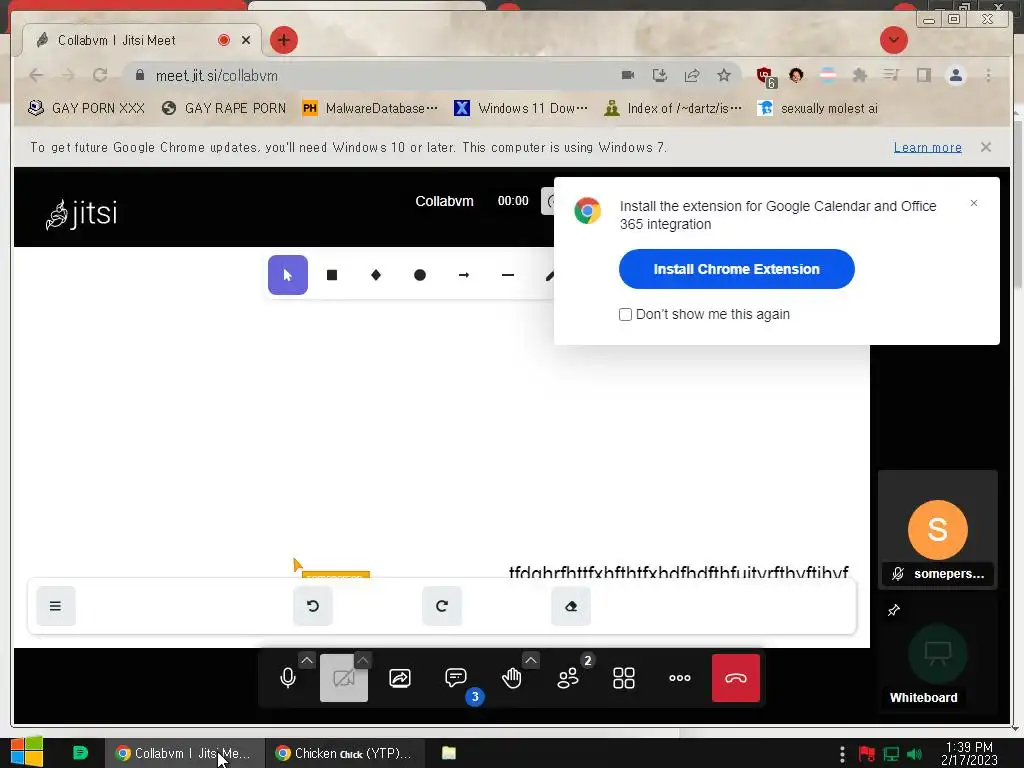Click the Jitsi logo
This screenshot has height=768, width=1024.
(x=82, y=214)
